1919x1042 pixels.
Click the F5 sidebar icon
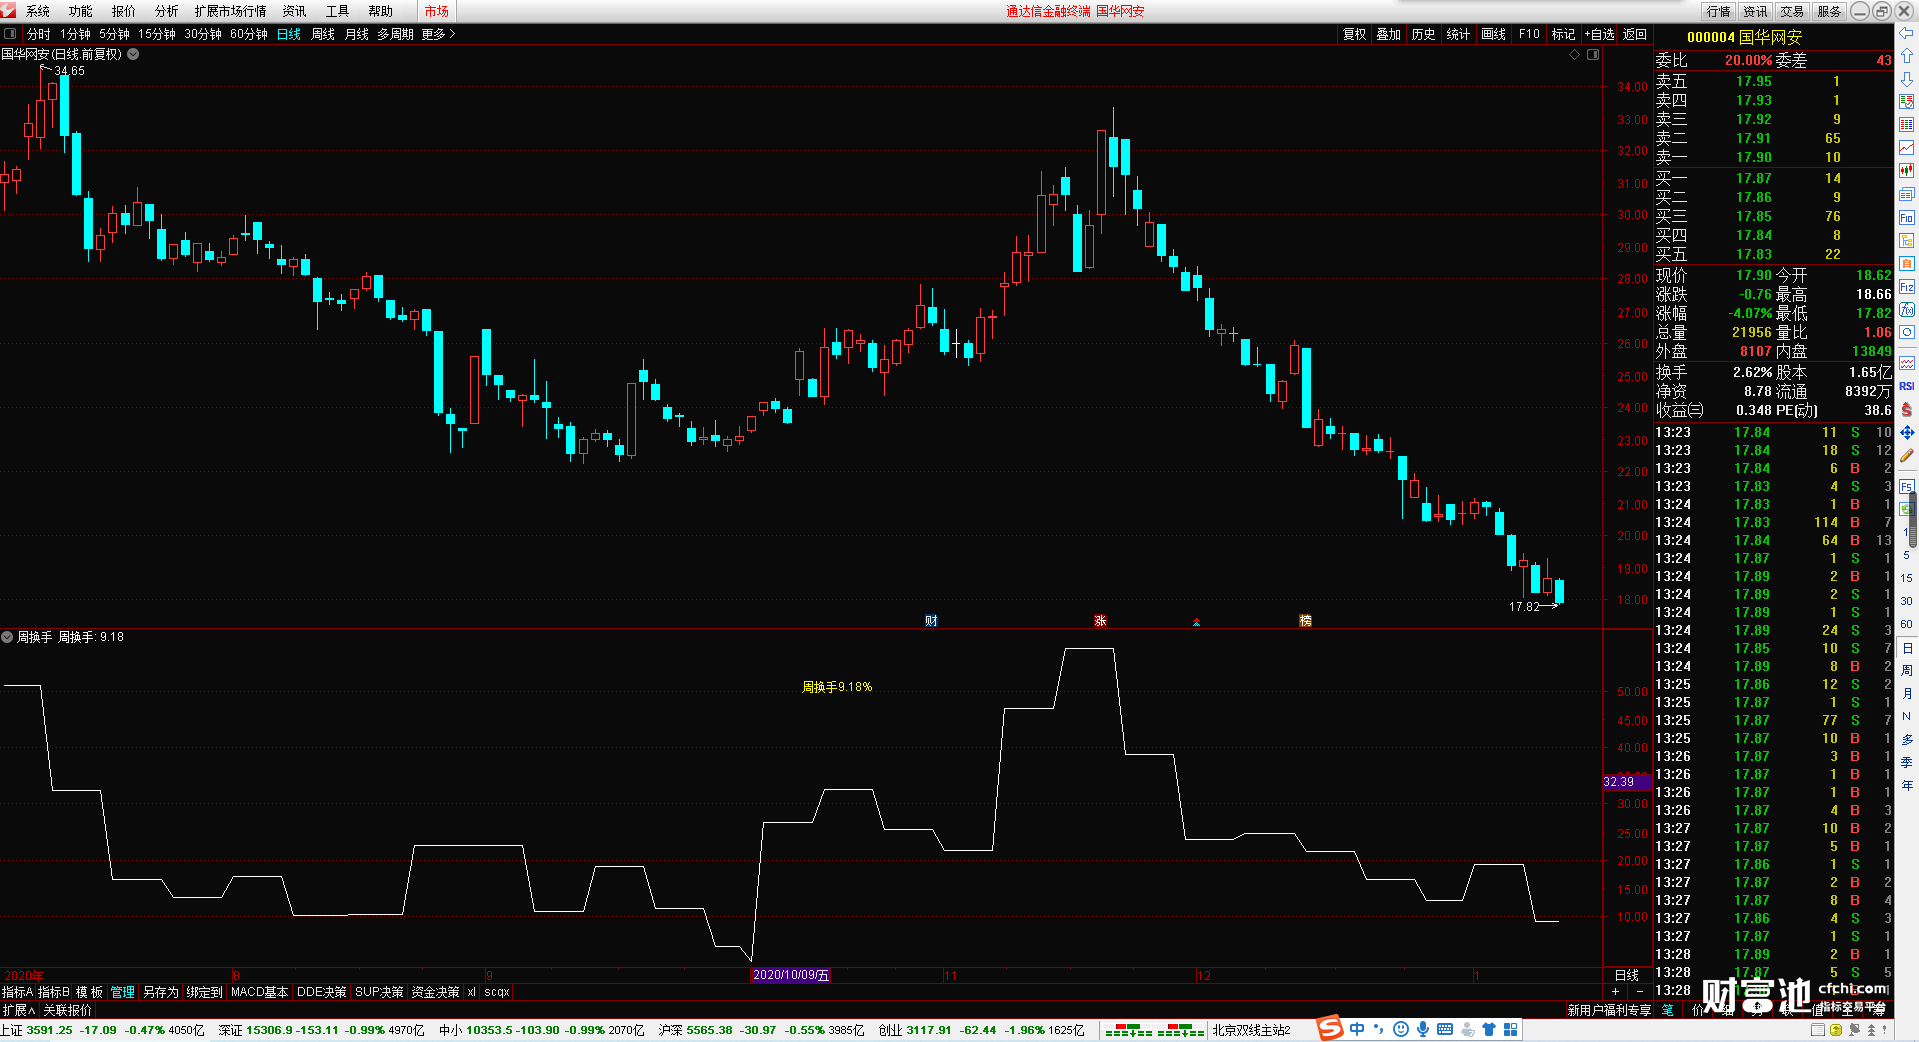1906,486
